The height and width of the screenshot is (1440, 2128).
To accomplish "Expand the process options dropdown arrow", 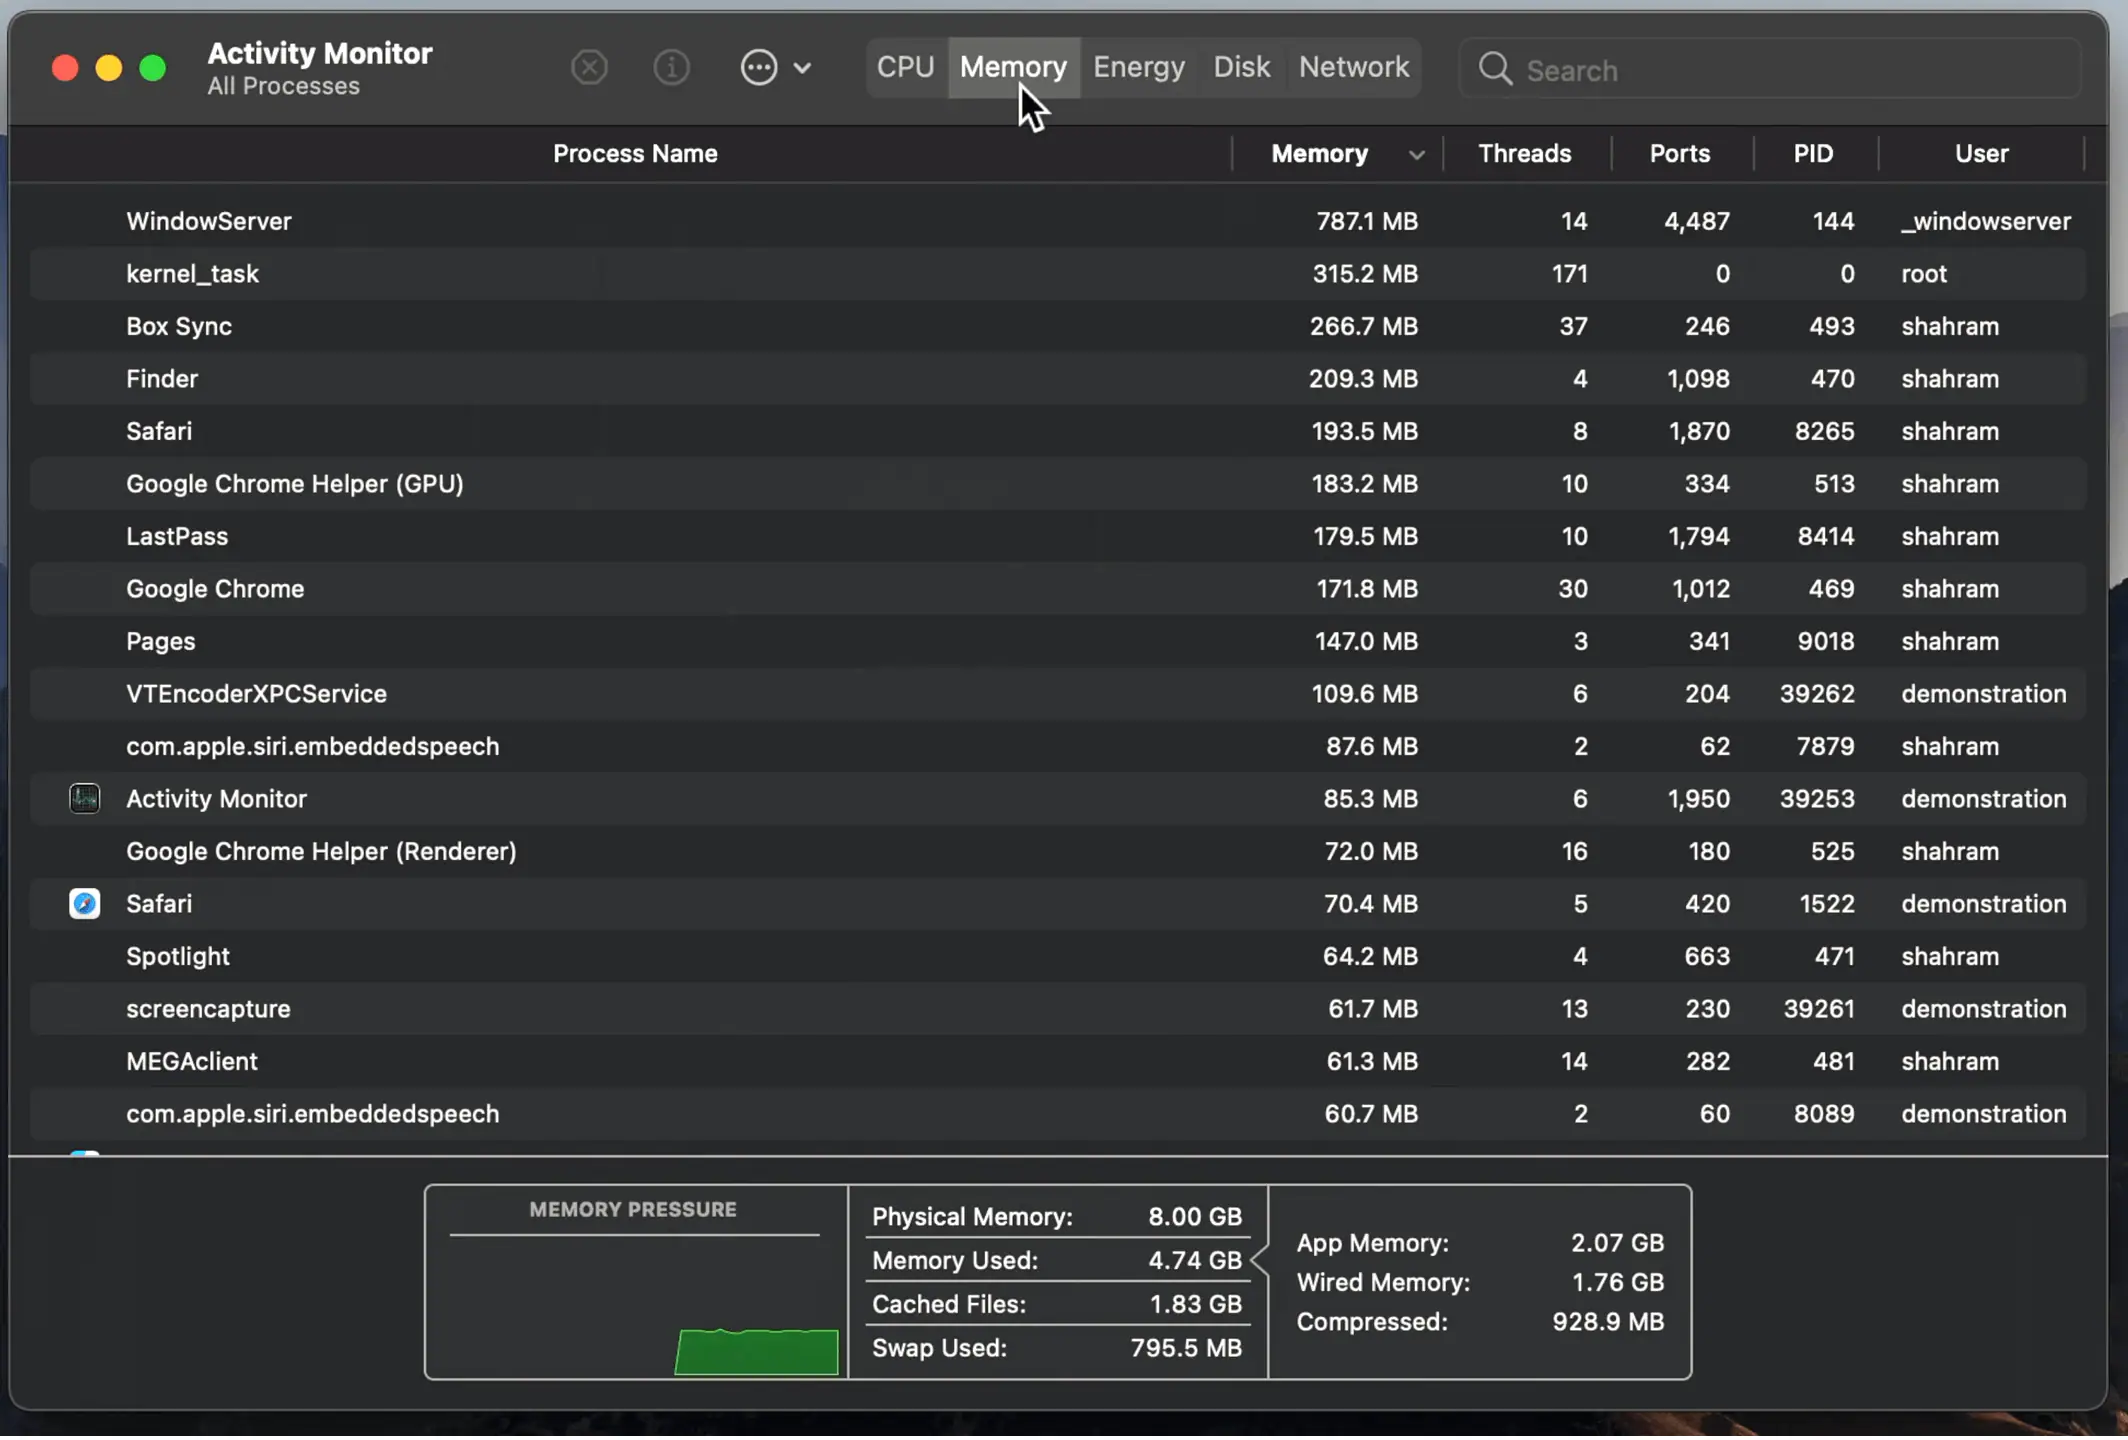I will pyautogui.click(x=802, y=68).
